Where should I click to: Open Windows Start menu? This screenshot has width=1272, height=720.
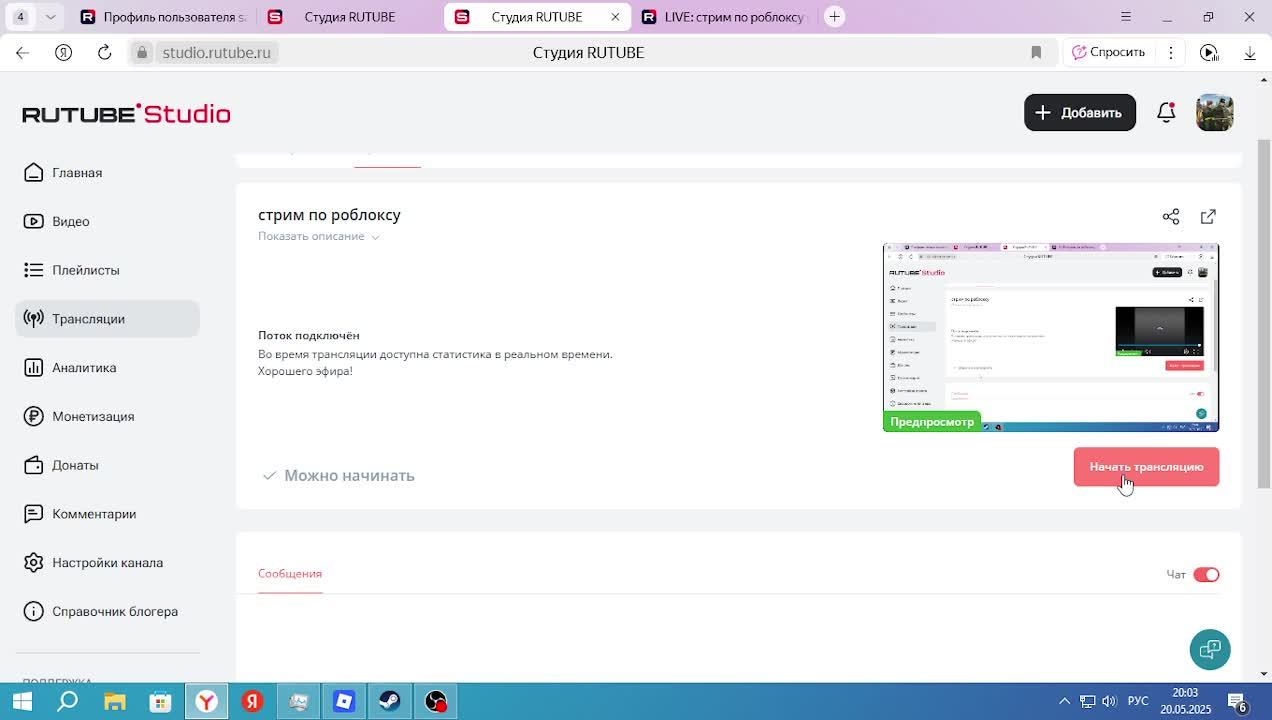tap(22, 702)
